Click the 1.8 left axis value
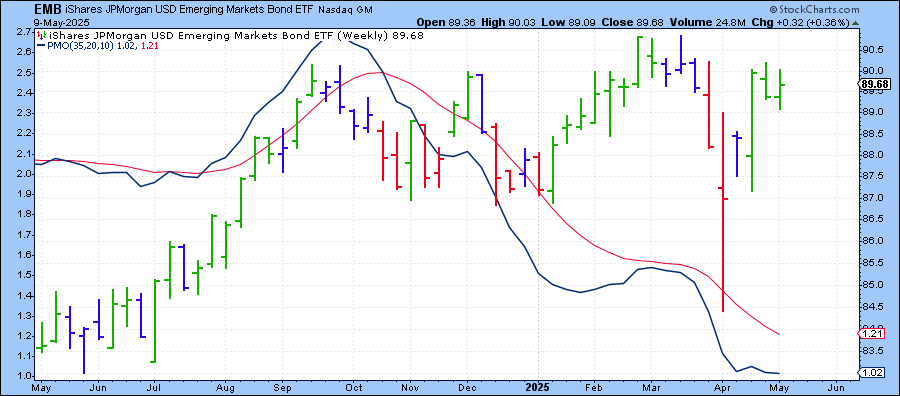The image size is (900, 396). tap(24, 215)
